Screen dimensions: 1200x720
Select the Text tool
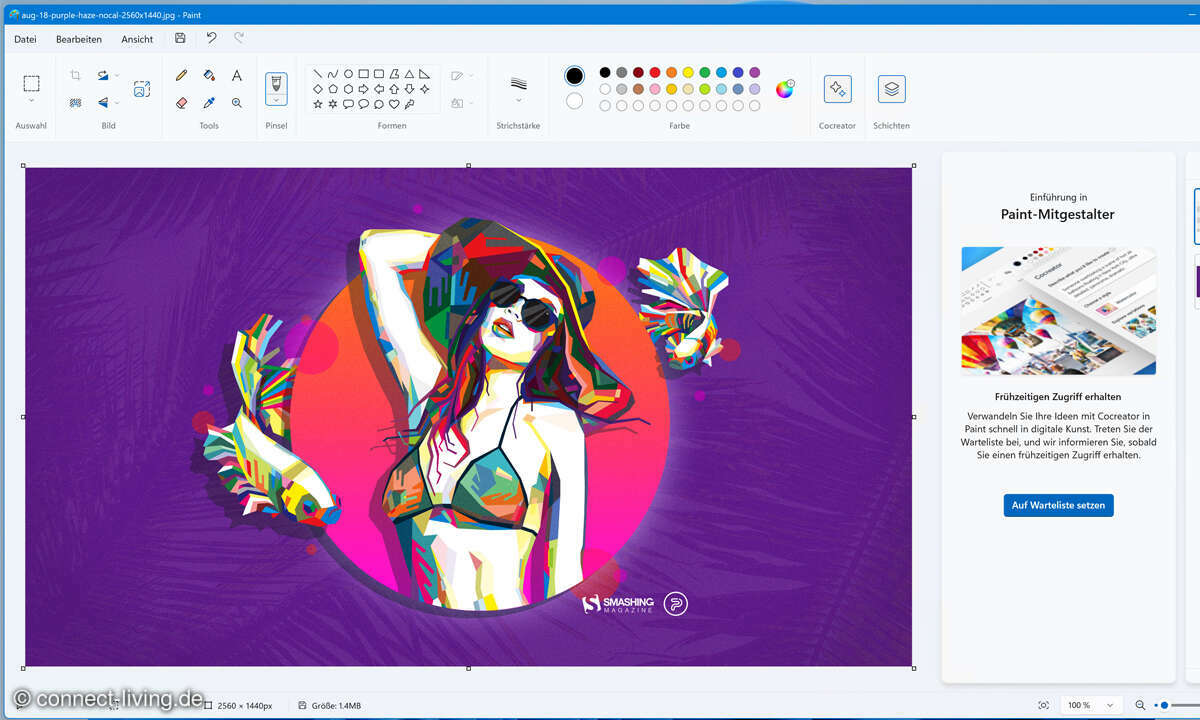(237, 75)
